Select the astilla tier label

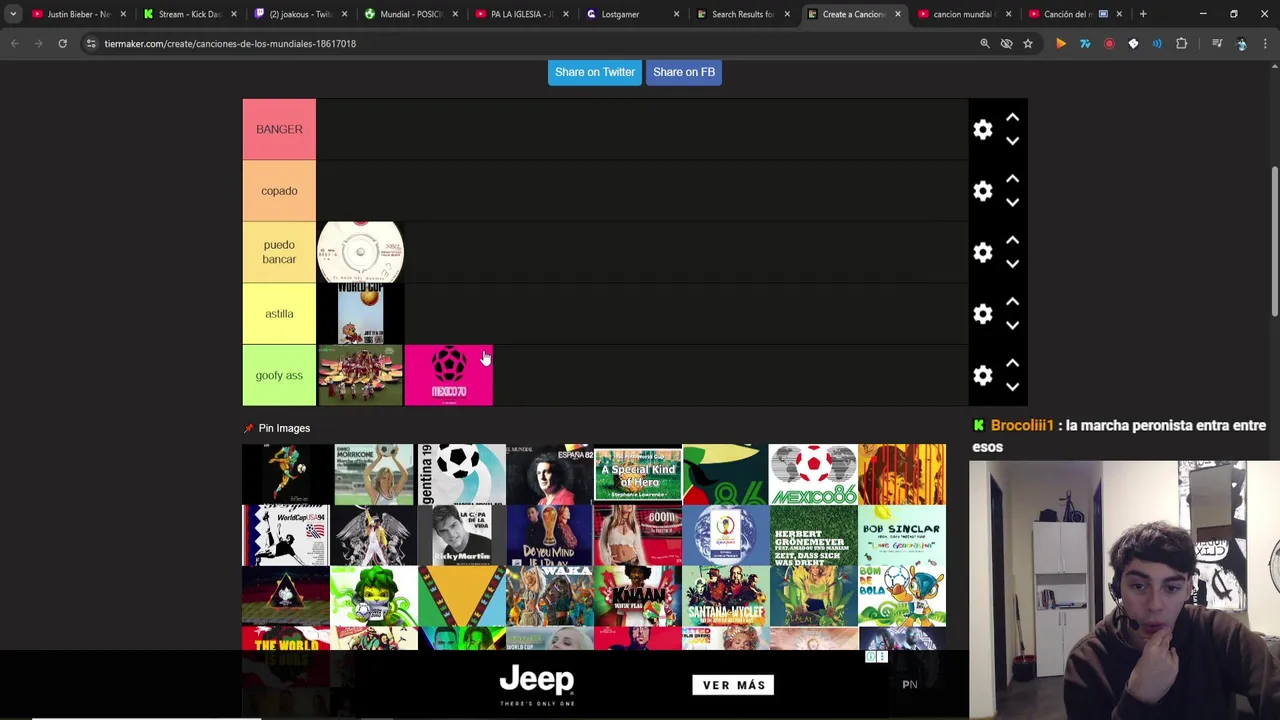click(279, 314)
